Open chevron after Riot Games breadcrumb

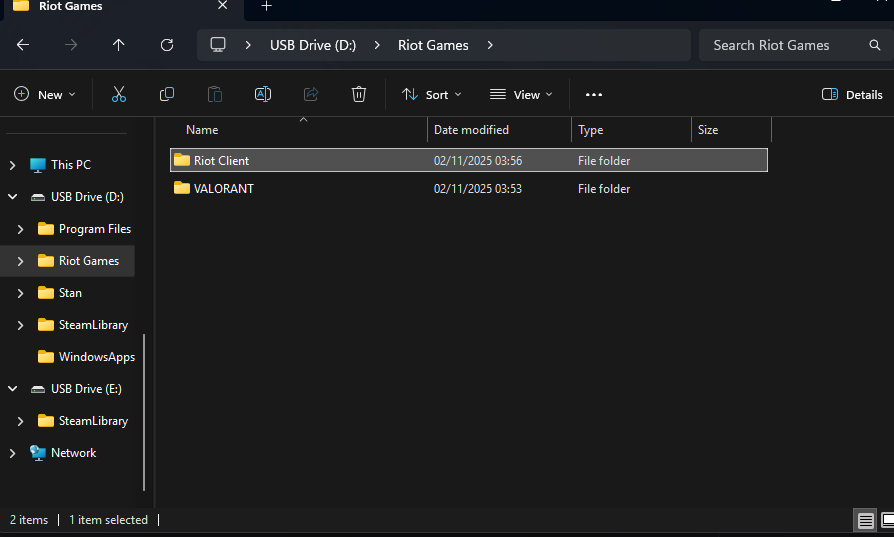(x=490, y=45)
